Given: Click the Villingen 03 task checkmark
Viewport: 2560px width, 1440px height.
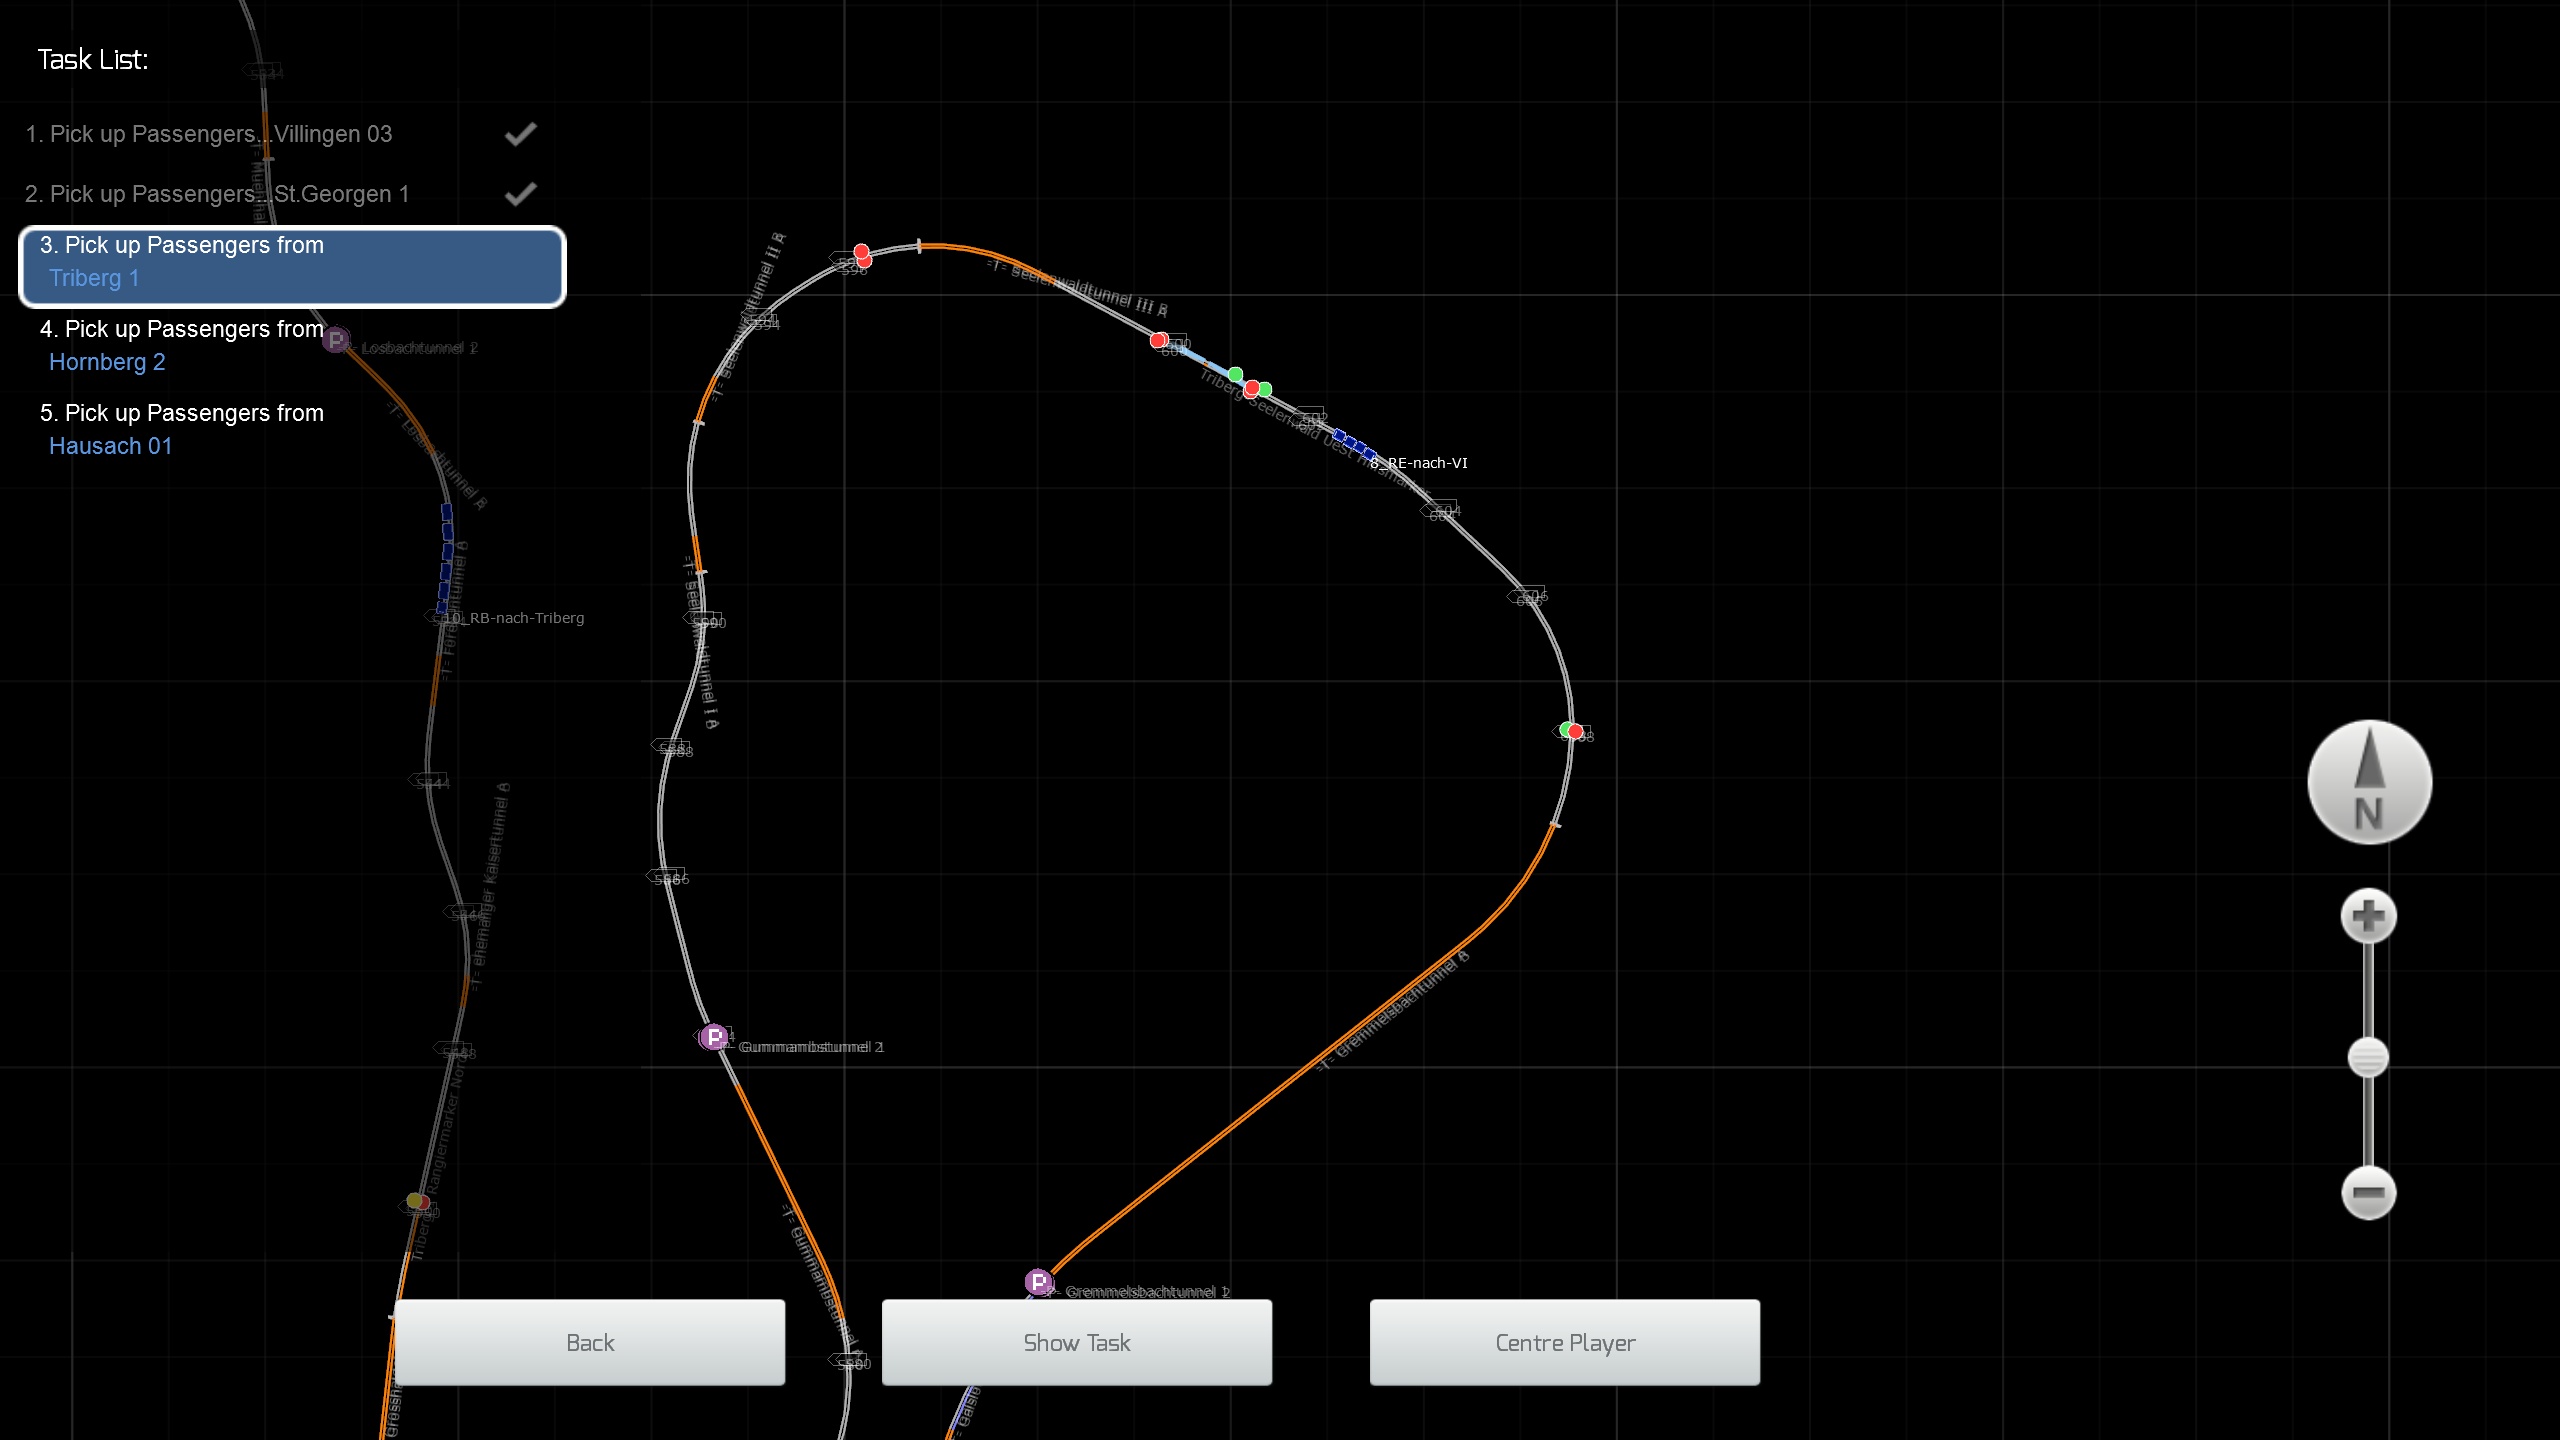Looking at the screenshot, I should point(520,134).
